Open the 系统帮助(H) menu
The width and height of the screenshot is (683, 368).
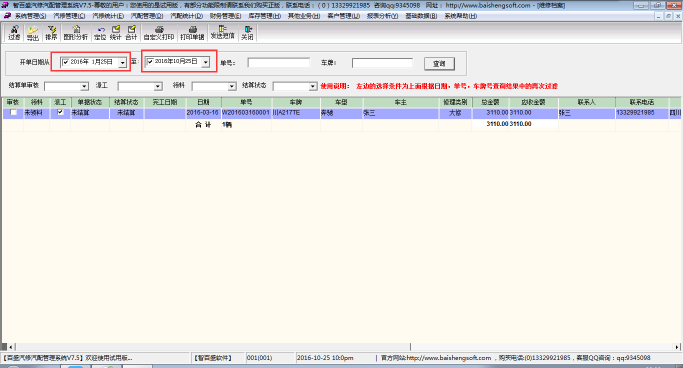pyautogui.click(x=460, y=16)
